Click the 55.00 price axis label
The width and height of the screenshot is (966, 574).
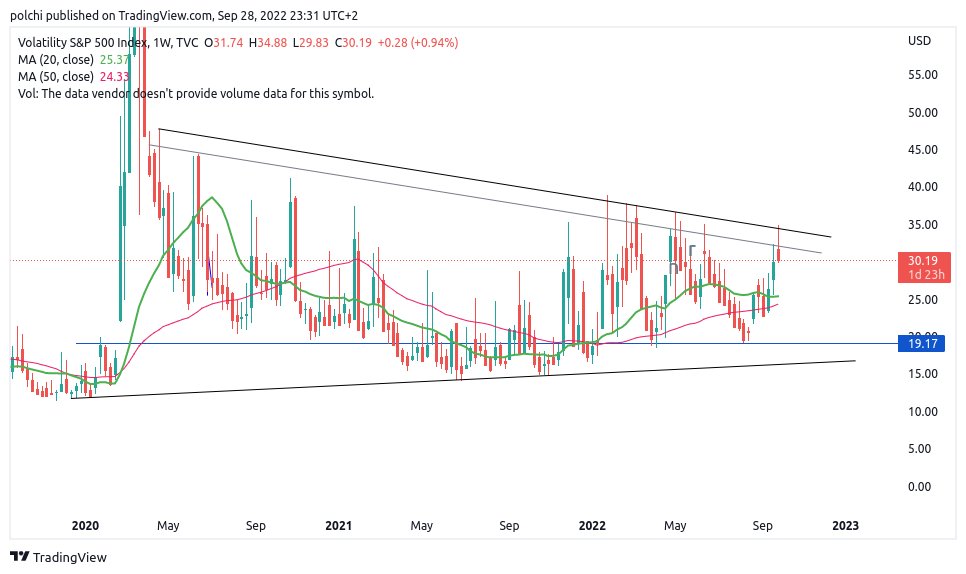pos(923,75)
